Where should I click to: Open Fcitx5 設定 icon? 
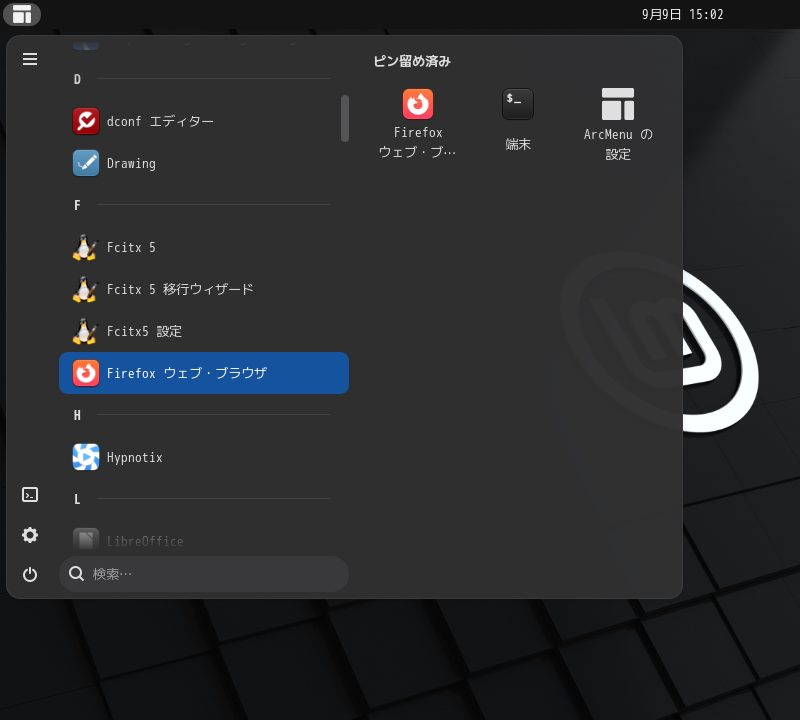(x=85, y=331)
